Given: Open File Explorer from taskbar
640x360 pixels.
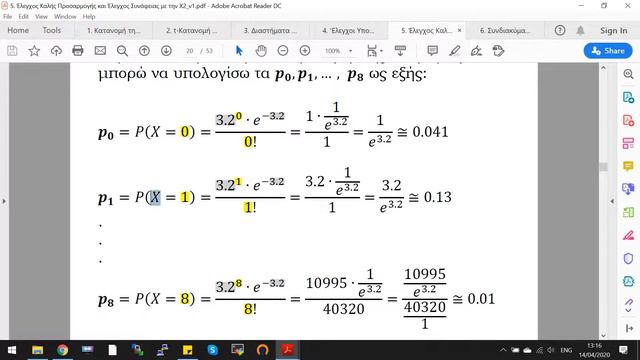Looking at the screenshot, I should point(38,350).
